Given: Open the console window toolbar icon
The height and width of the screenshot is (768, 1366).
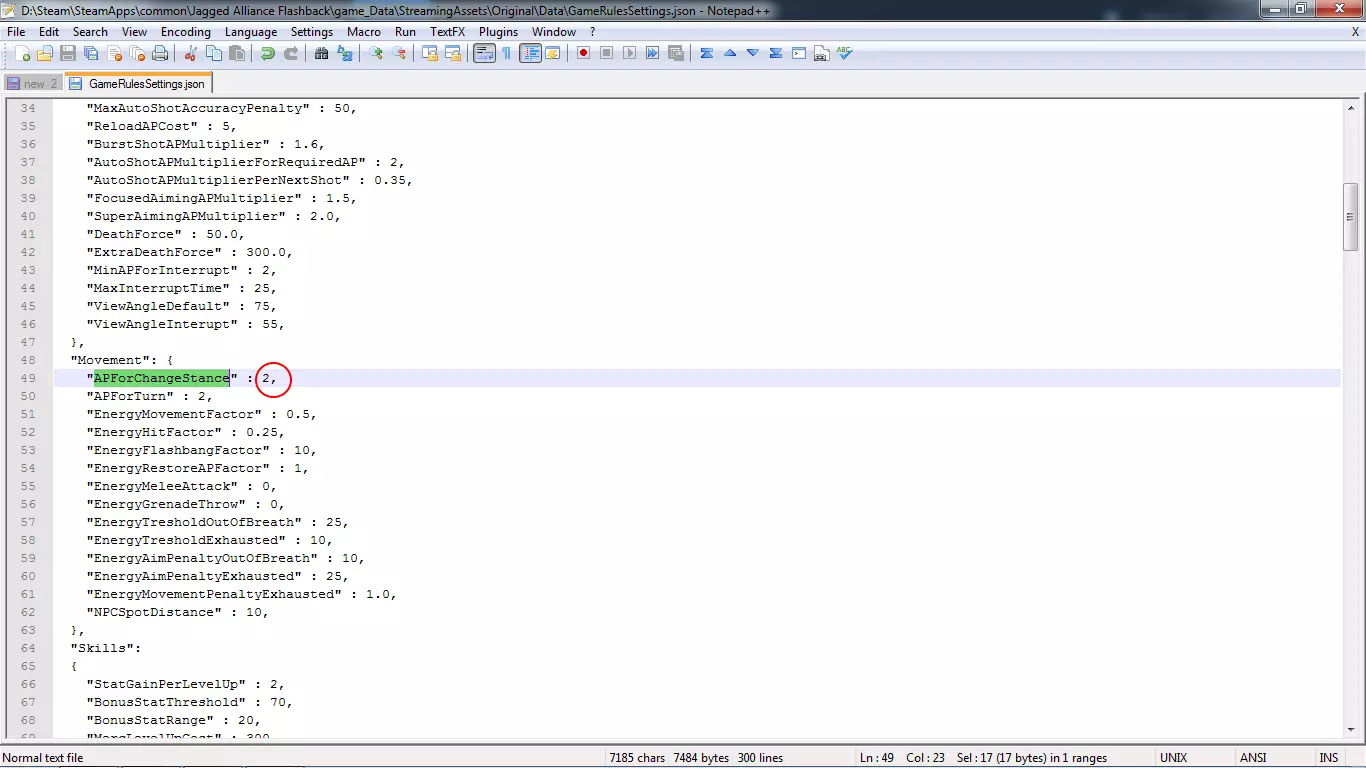Looking at the screenshot, I should (798, 53).
